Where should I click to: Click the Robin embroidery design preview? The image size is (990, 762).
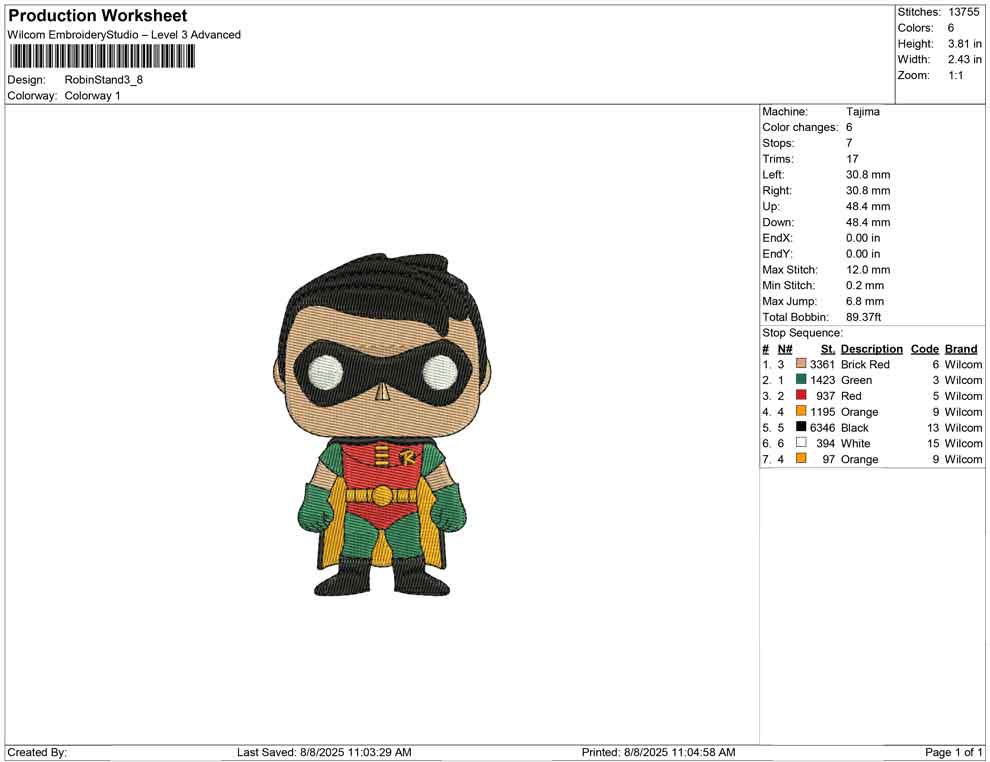381,425
